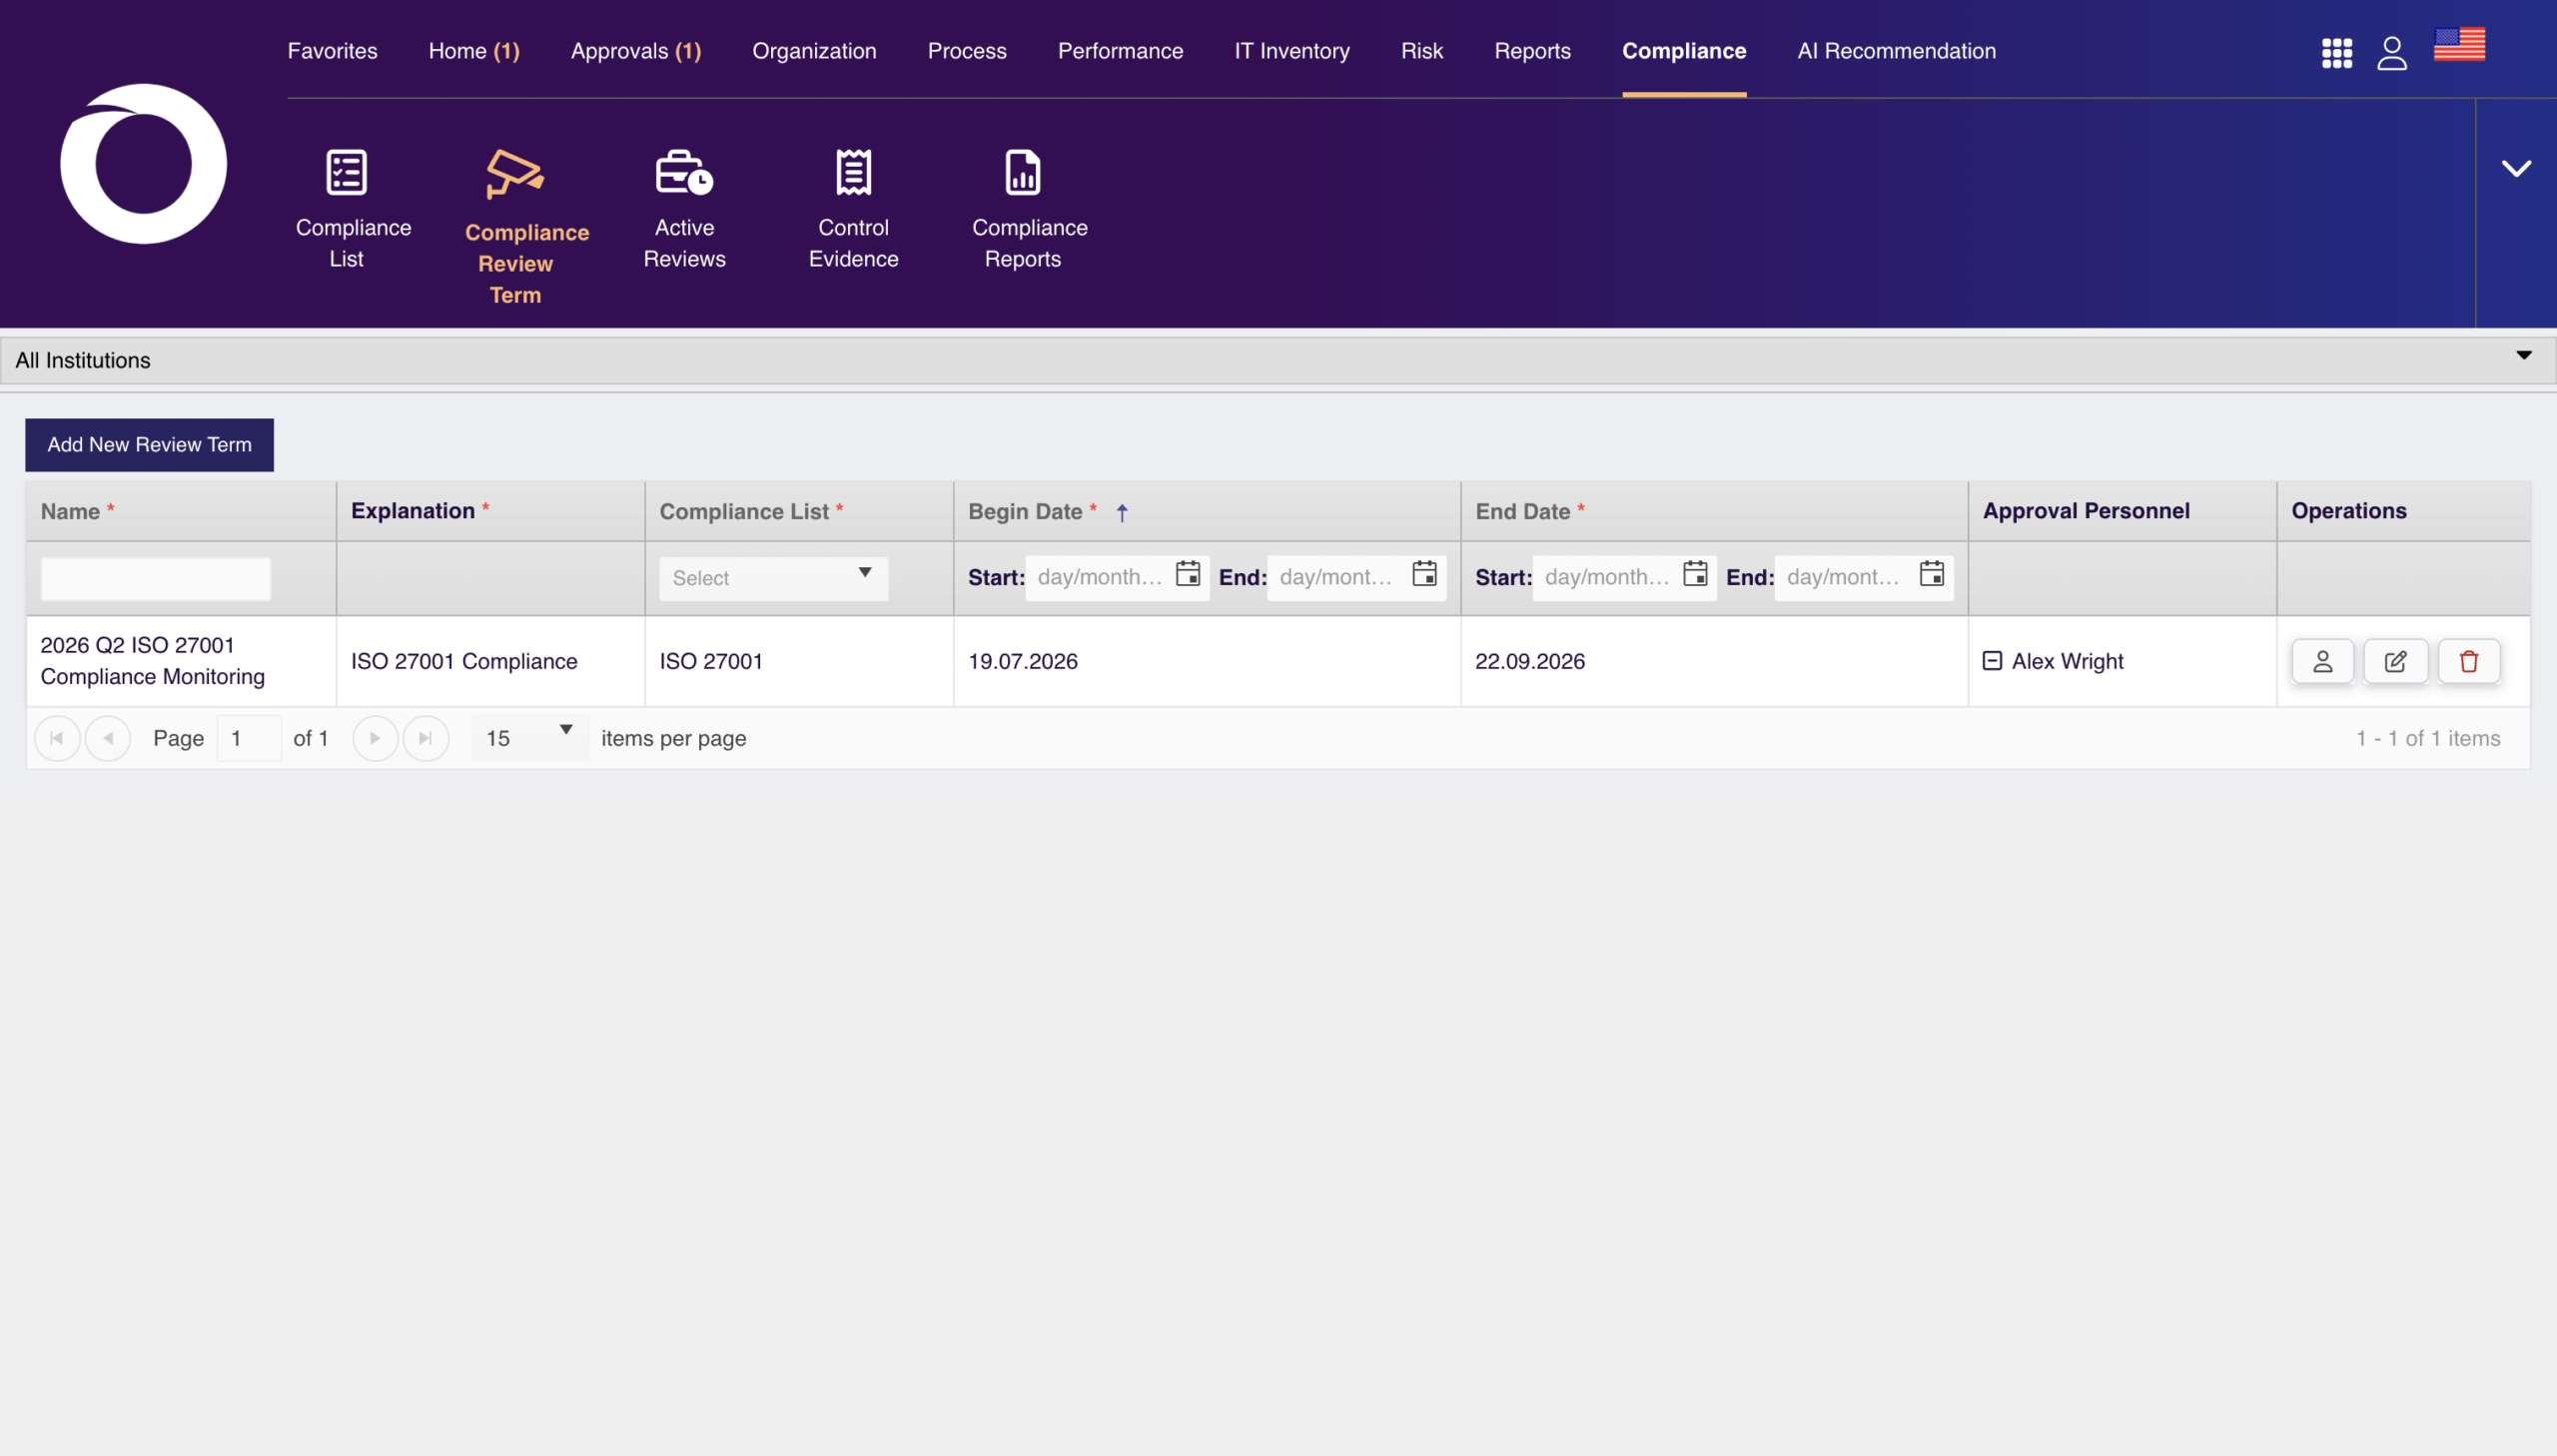Screen dimensions: 2557x1456
Task: Go to first page of grid
Action: [x=57, y=738]
